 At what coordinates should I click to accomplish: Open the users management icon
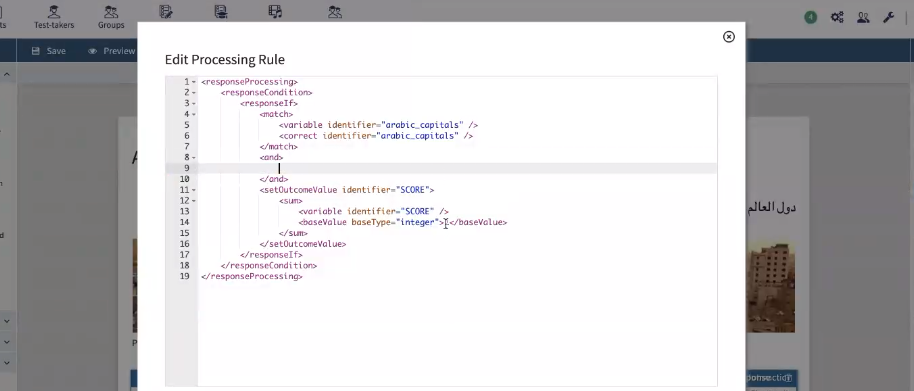(863, 17)
